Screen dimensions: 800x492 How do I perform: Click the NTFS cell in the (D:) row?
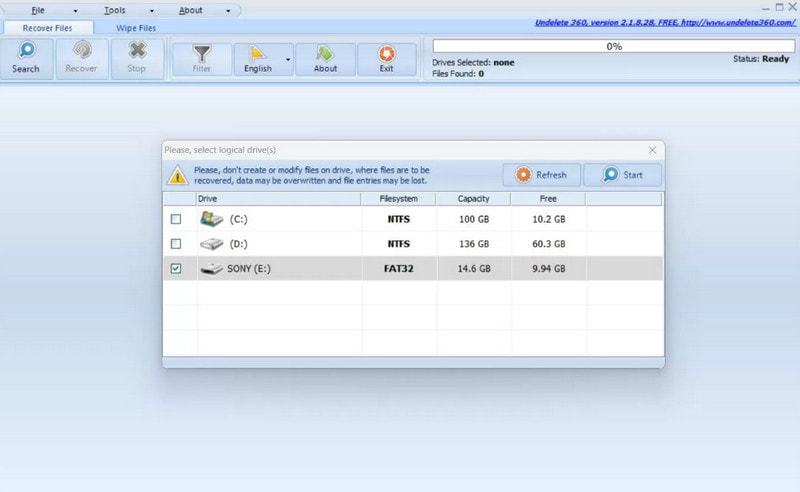[x=399, y=244]
